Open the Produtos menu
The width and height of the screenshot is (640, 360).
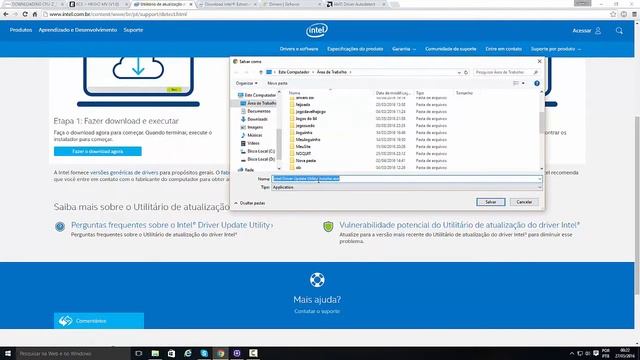tap(21, 30)
